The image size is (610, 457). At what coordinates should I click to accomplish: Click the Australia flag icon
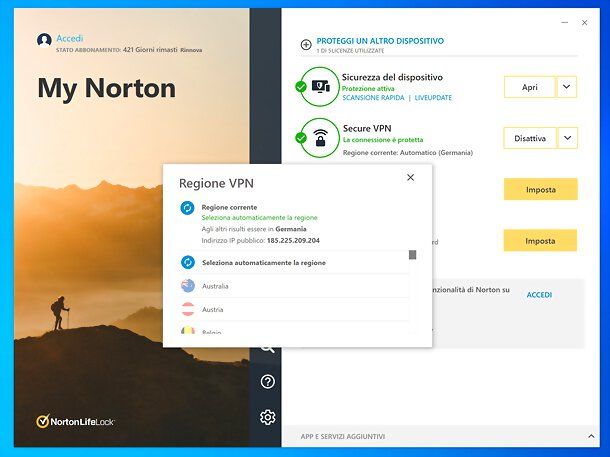coord(188,286)
